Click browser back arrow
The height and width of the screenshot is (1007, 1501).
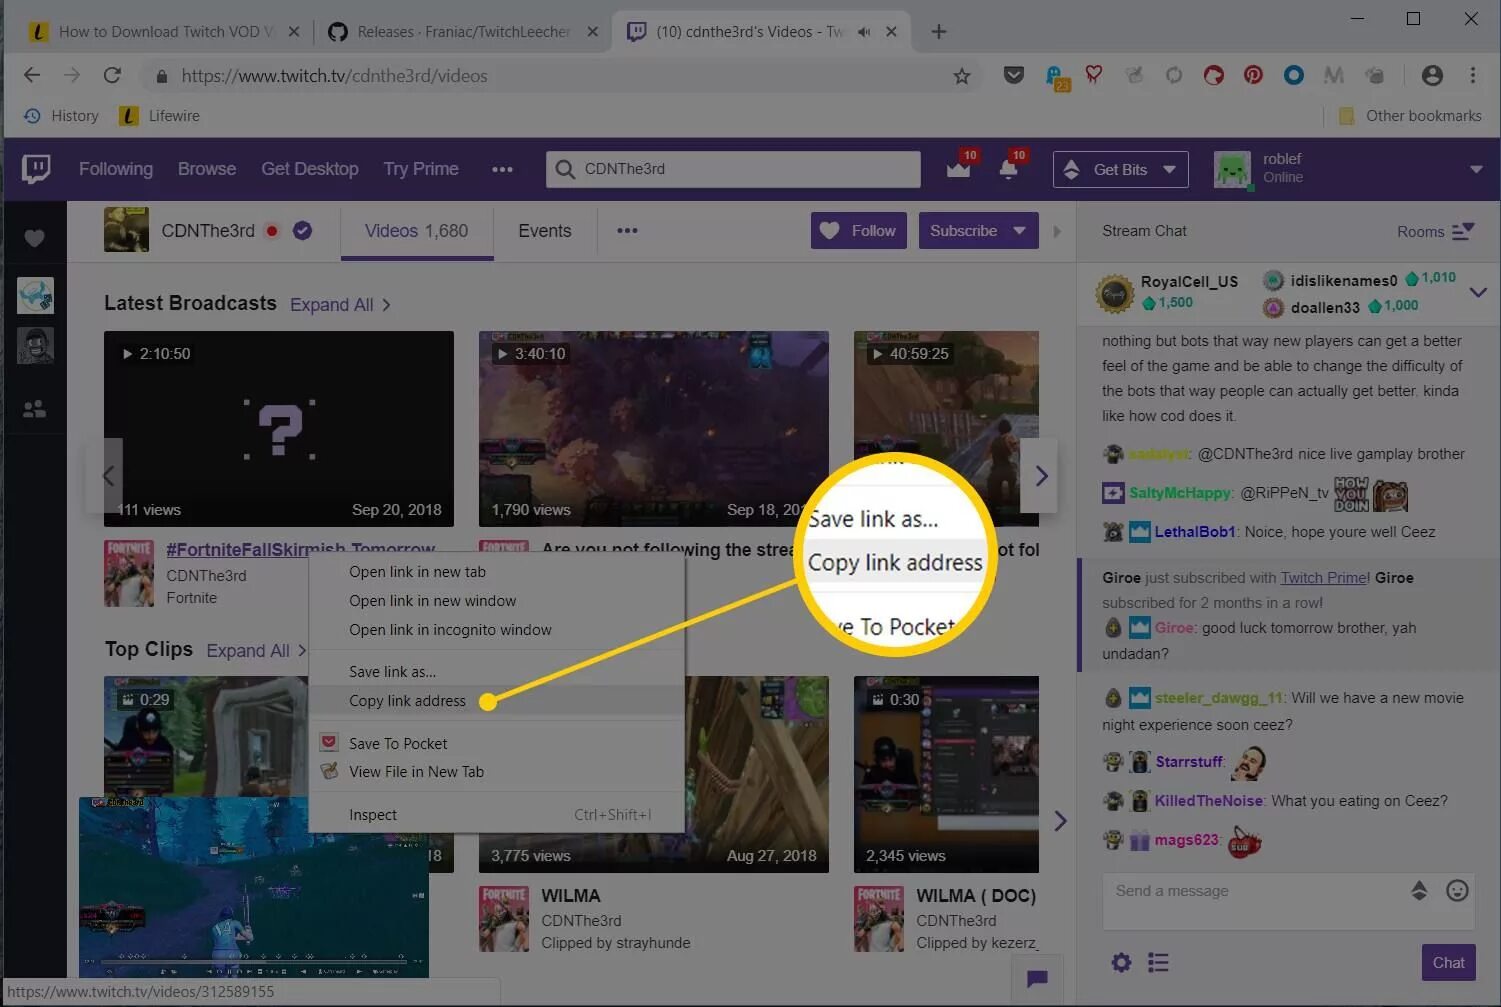pos(32,75)
